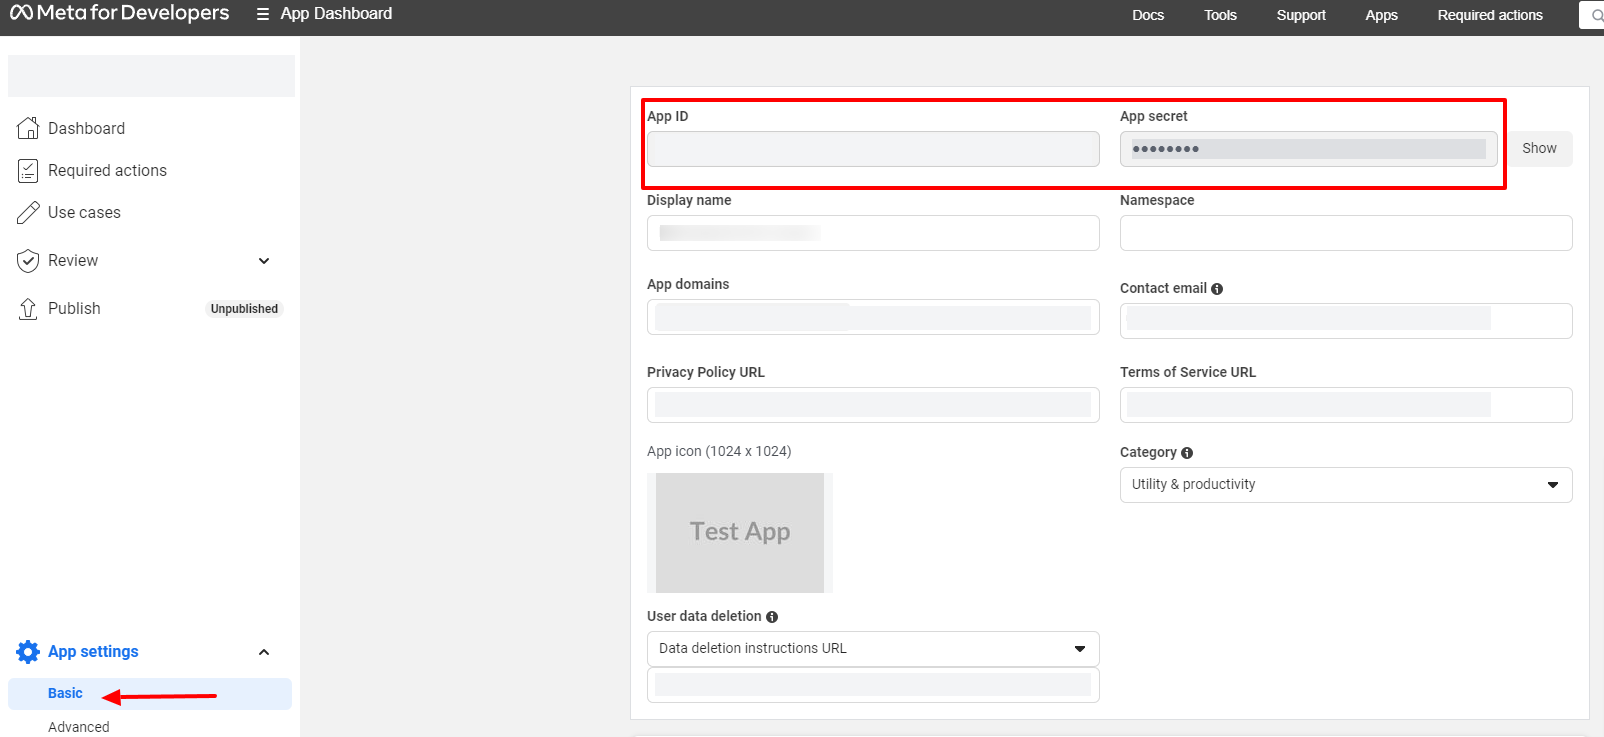Viewport: 1604px width, 737px height.
Task: Open Required actions in the top navigation
Action: [1490, 15]
